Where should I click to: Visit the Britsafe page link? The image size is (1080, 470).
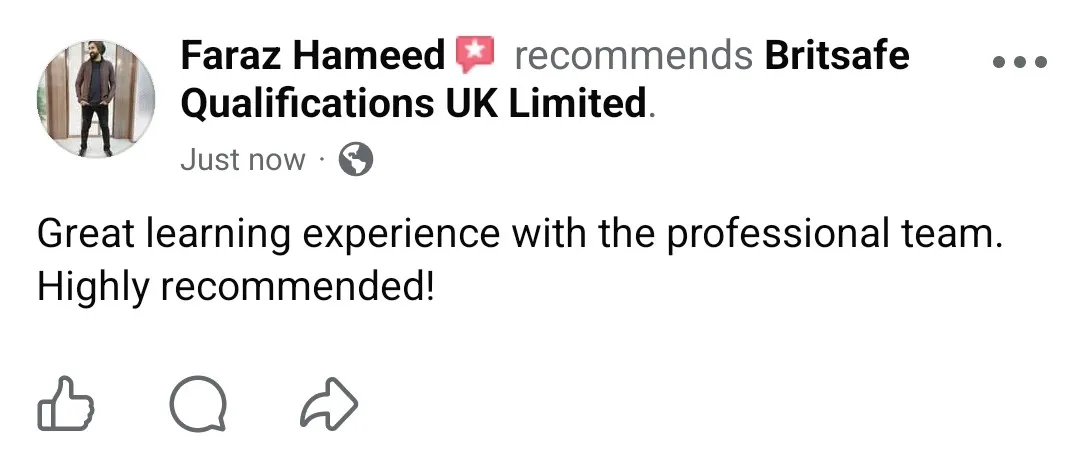(837, 55)
